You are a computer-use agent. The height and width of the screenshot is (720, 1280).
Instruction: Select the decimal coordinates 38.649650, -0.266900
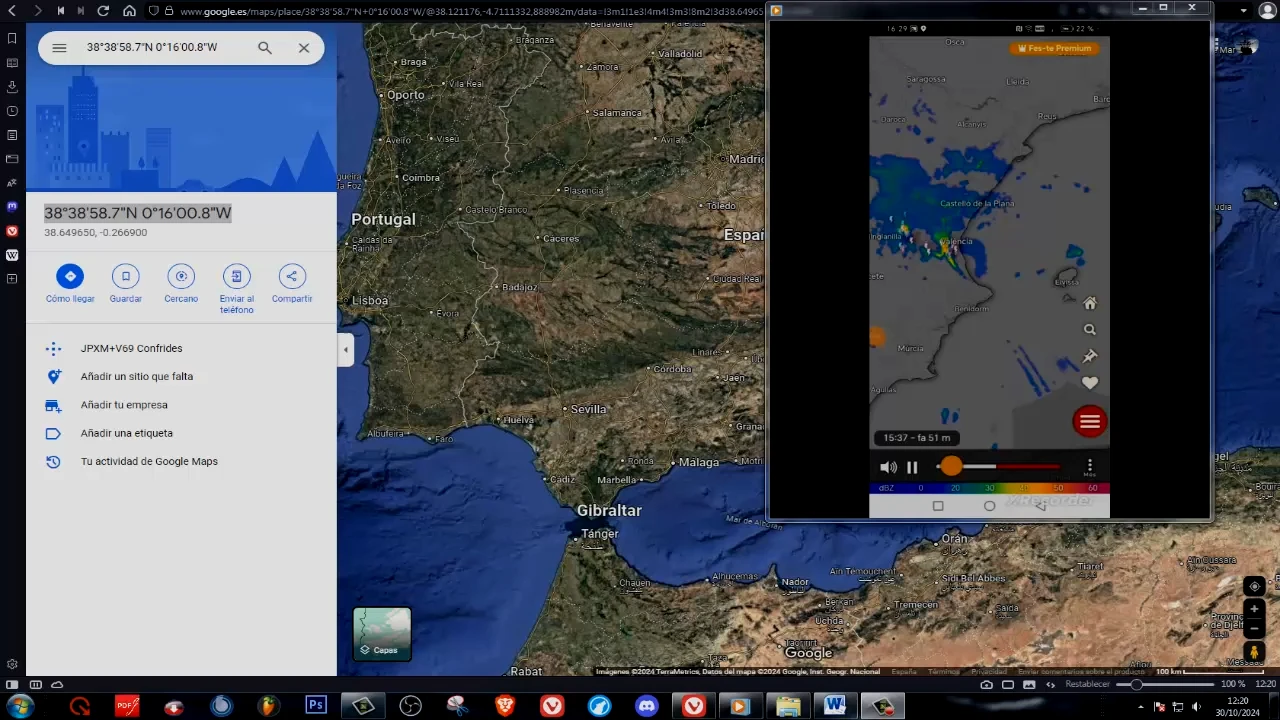95,232
